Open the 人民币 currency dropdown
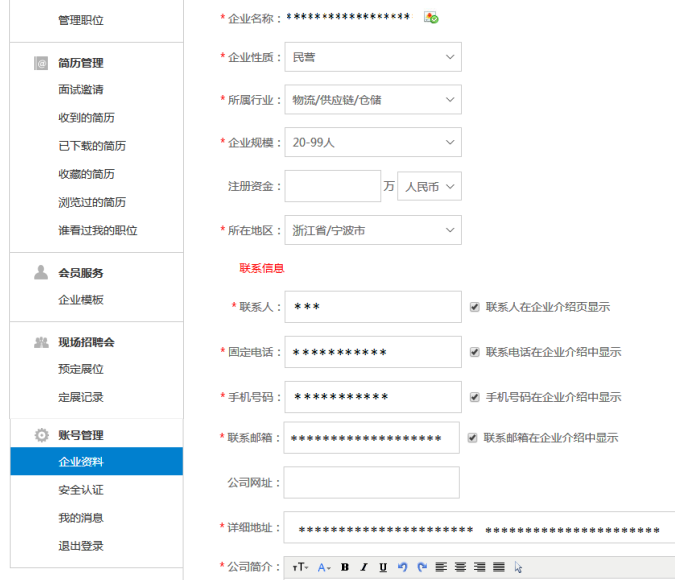Image resolution: width=675 pixels, height=586 pixels. point(429,187)
